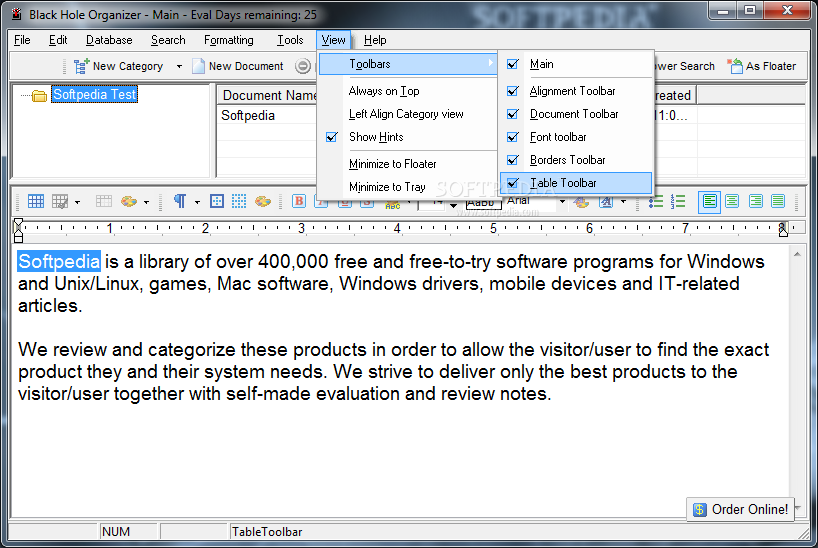Screen dimensions: 818x548
Task: Toggle the Font toolbar checkbox
Action: point(513,137)
